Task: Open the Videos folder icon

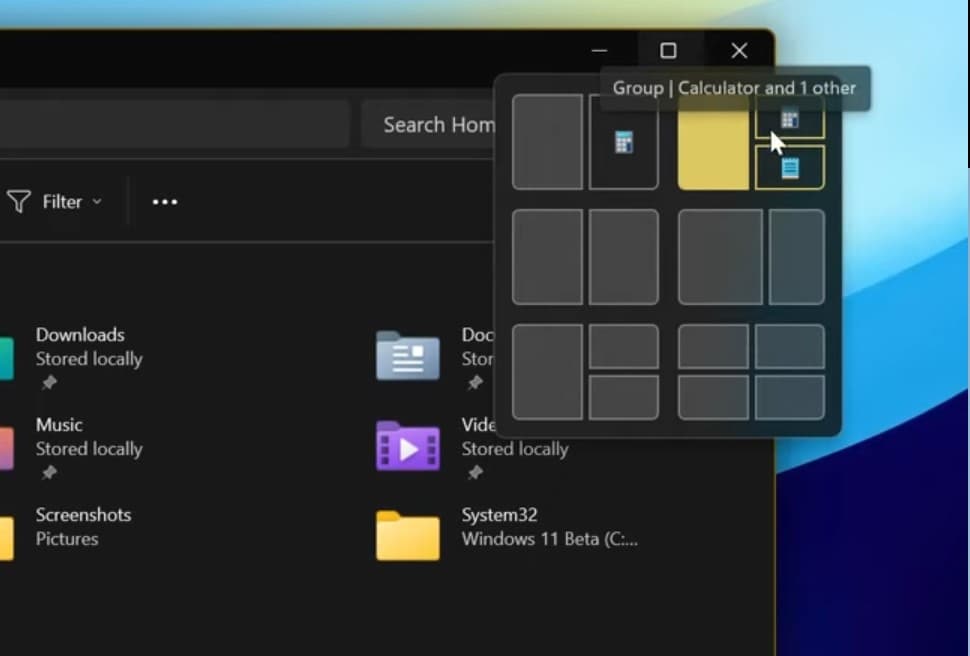Action: (x=407, y=446)
